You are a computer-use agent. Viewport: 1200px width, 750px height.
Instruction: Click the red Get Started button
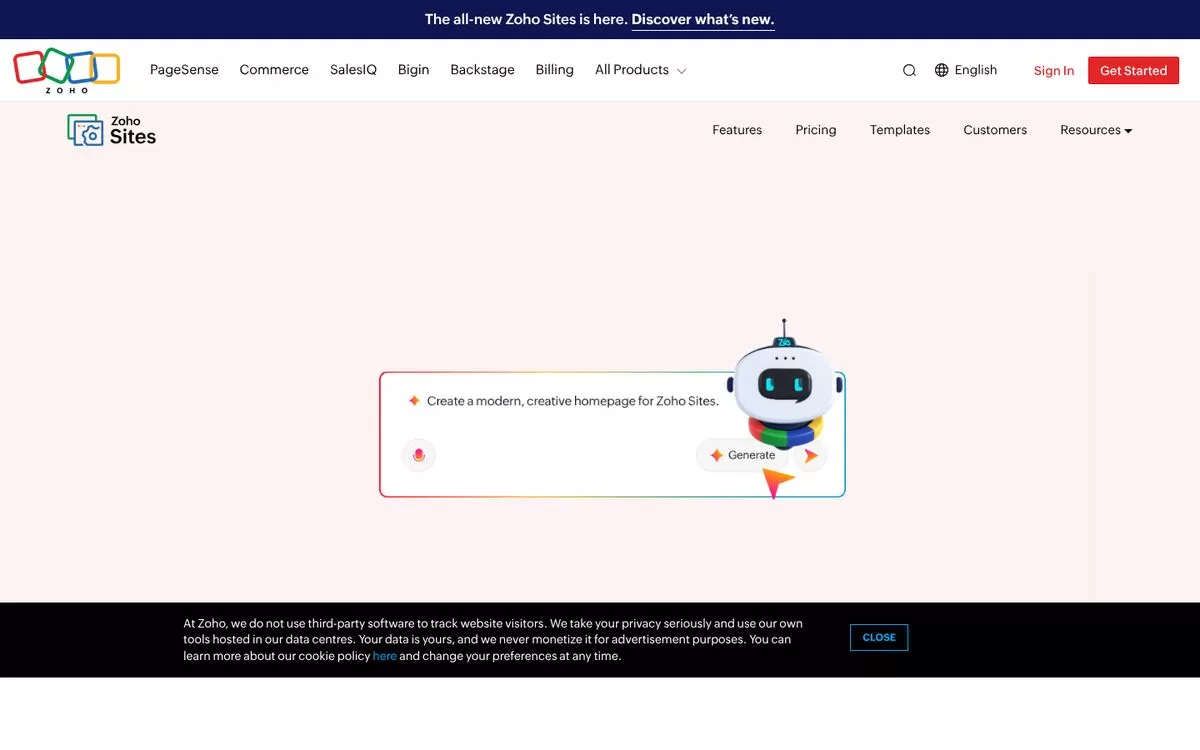point(1133,71)
